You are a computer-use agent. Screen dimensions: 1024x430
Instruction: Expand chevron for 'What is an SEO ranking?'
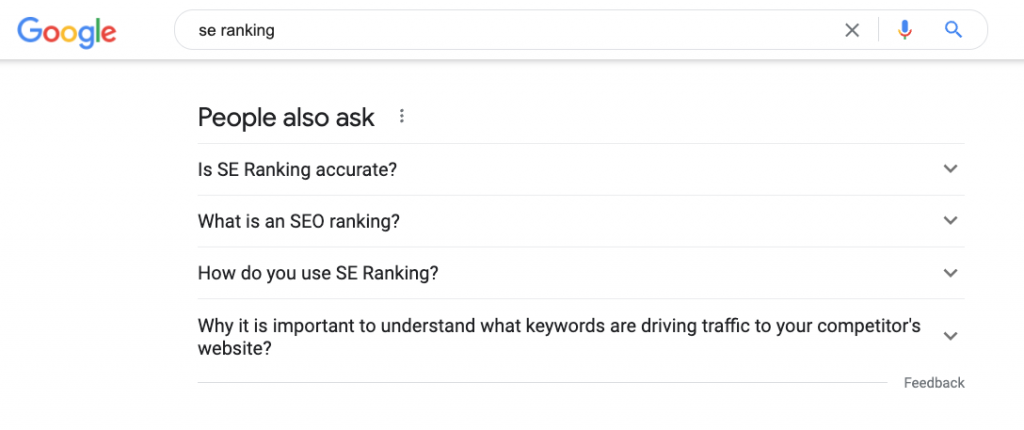pos(951,221)
